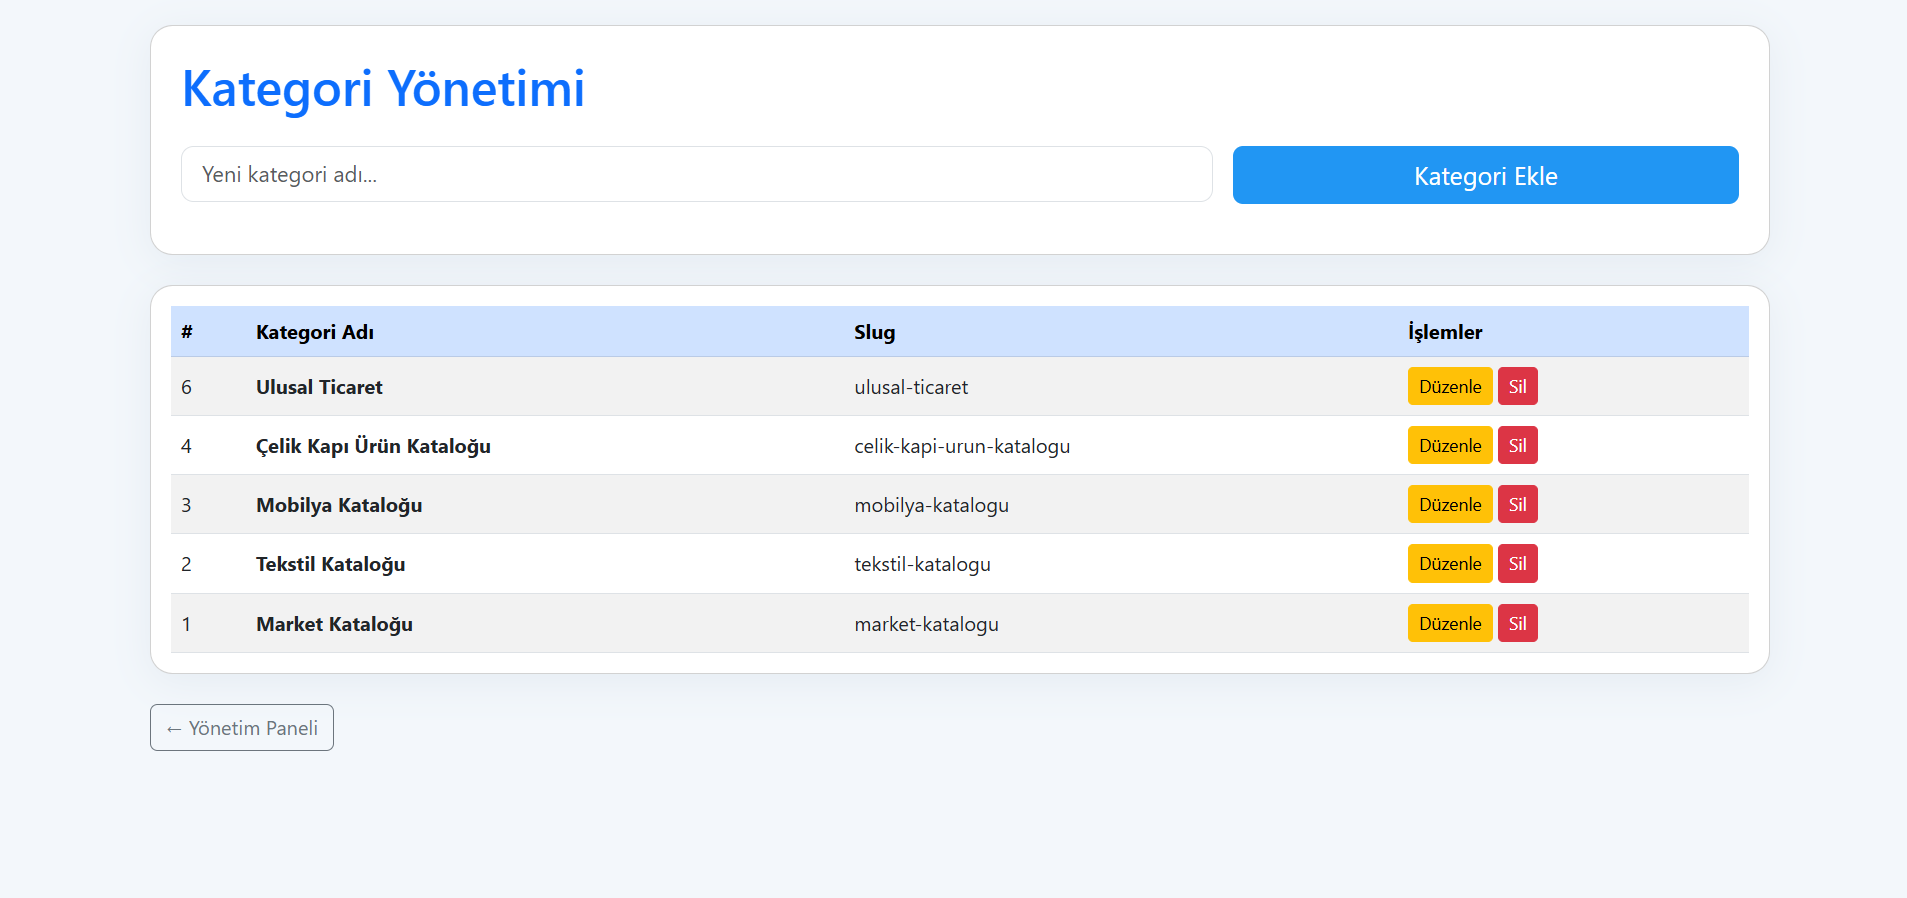Delete the Tekstil Kataloğu category
The width and height of the screenshot is (1907, 898).
point(1517,563)
